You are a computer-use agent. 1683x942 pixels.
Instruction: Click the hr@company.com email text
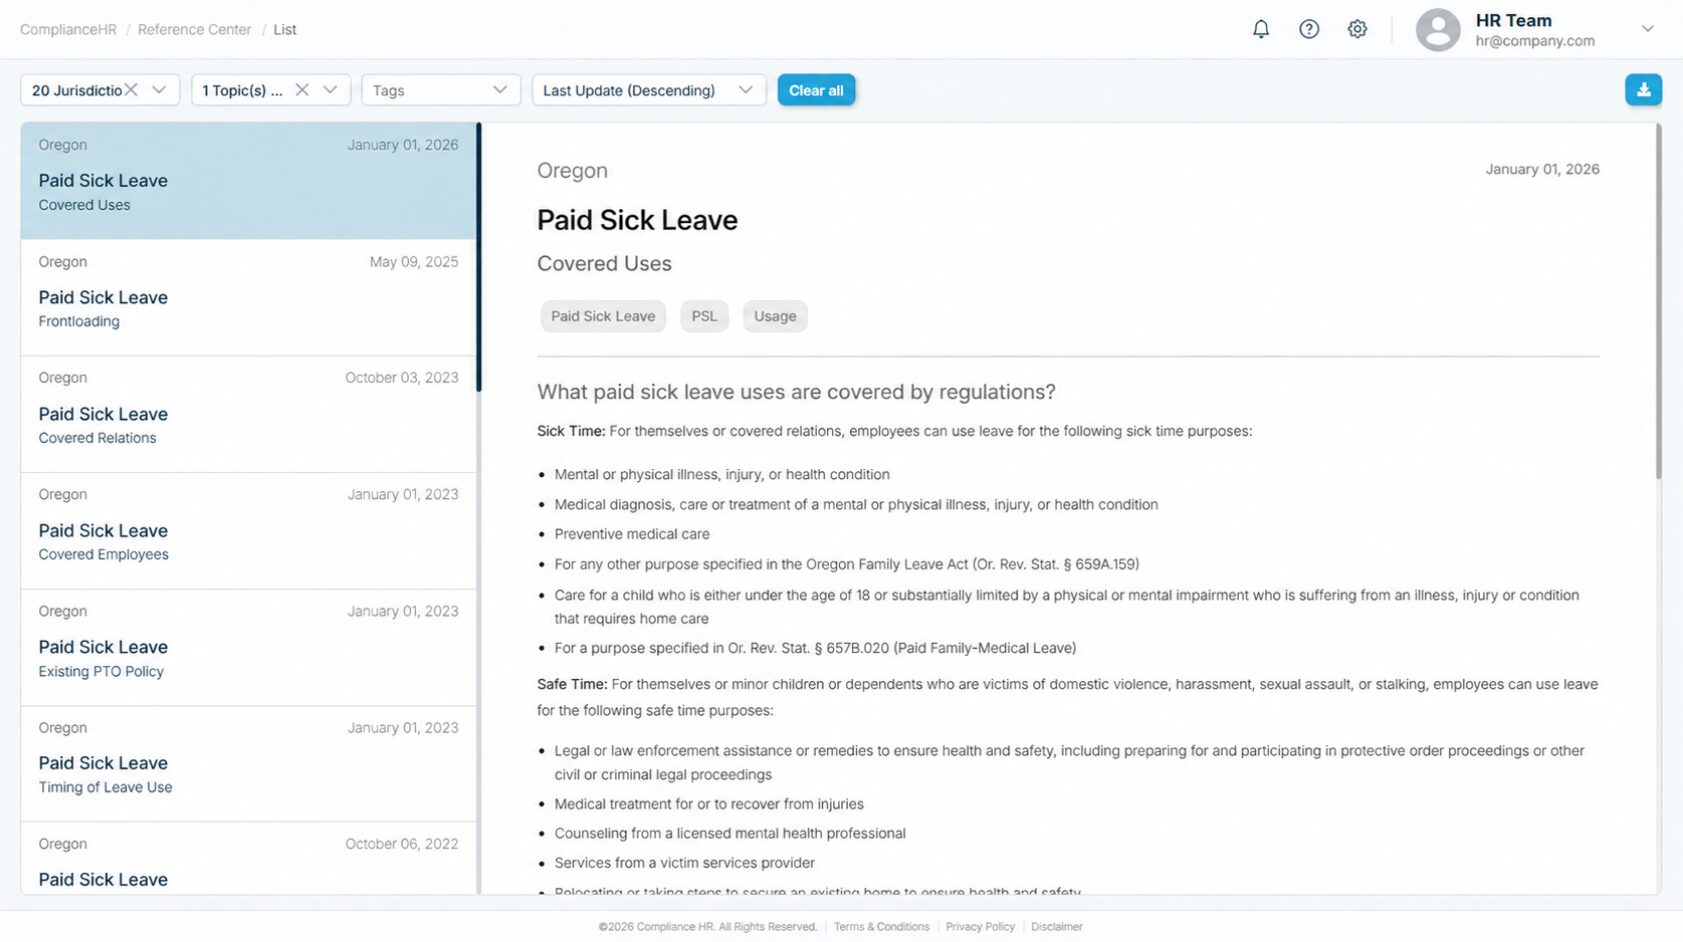[x=1535, y=41]
